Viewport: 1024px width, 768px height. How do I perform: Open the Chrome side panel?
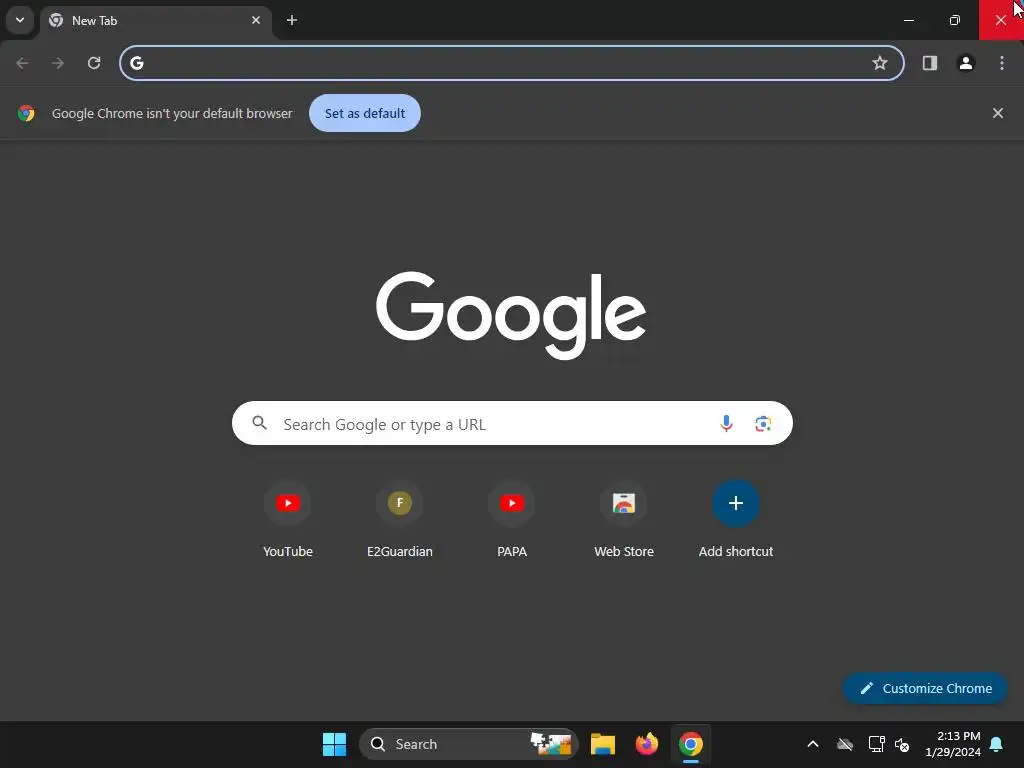[930, 63]
